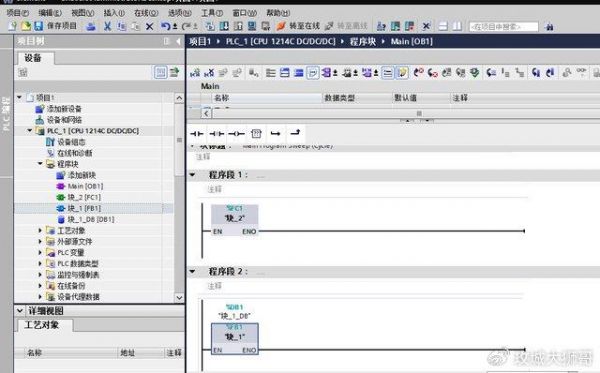
Task: Click insert network icon in editor toolbar
Action: pyautogui.click(x=195, y=72)
